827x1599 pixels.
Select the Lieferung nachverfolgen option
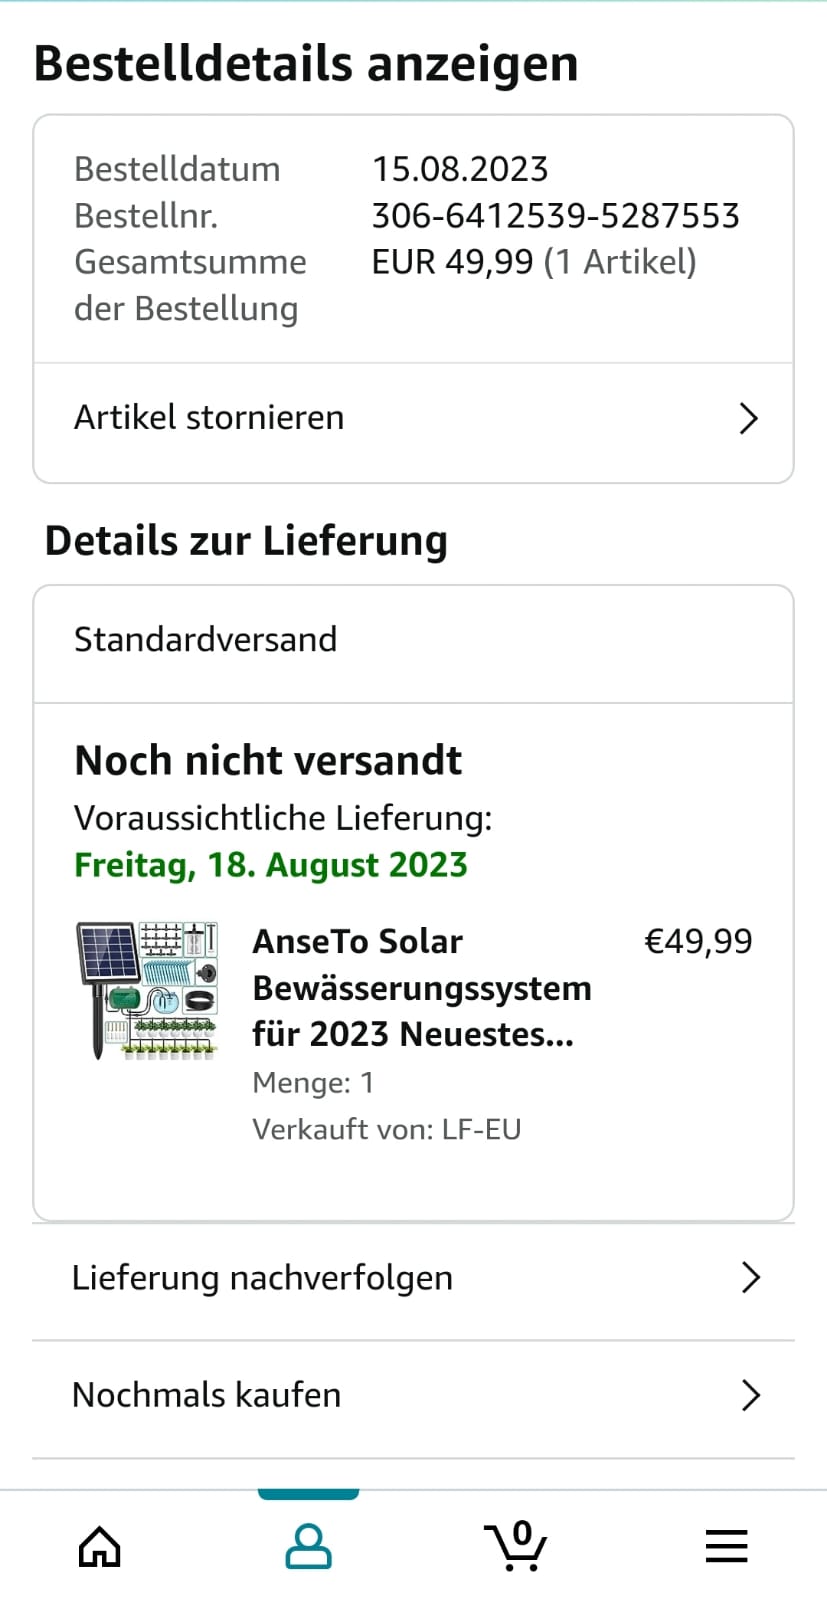point(262,1278)
